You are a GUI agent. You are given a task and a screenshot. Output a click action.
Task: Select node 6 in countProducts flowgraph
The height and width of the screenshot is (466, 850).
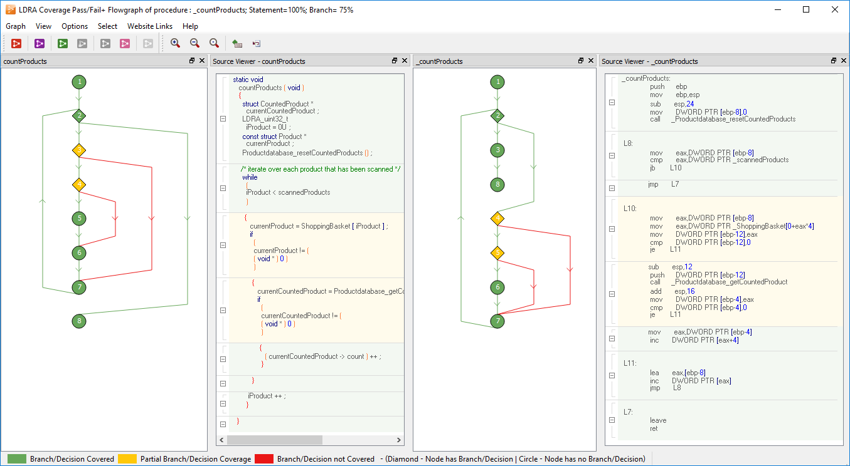(79, 253)
